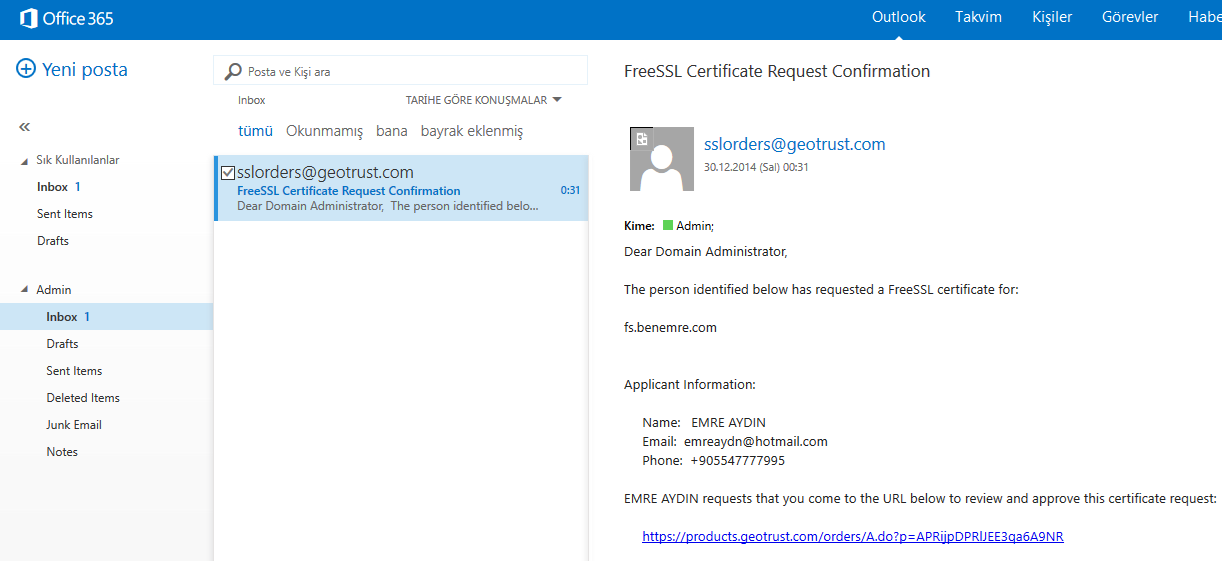Click the phone number +905547777995
The width and height of the screenshot is (1222, 561).
[x=738, y=460]
